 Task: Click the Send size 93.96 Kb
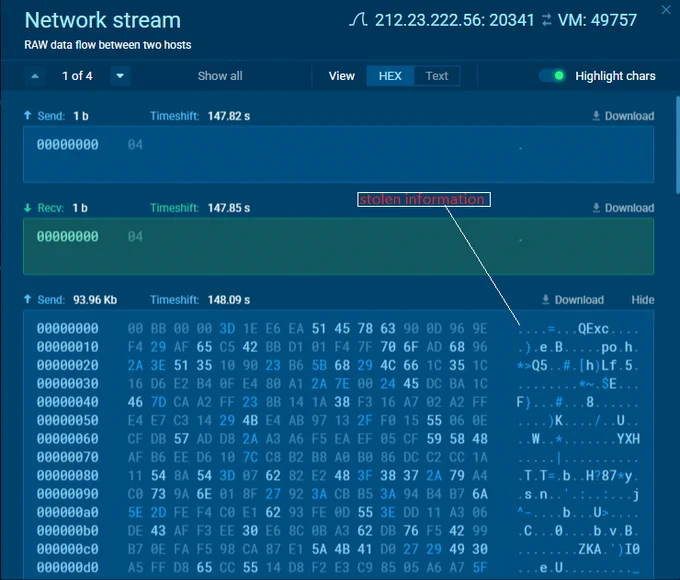[95, 300]
